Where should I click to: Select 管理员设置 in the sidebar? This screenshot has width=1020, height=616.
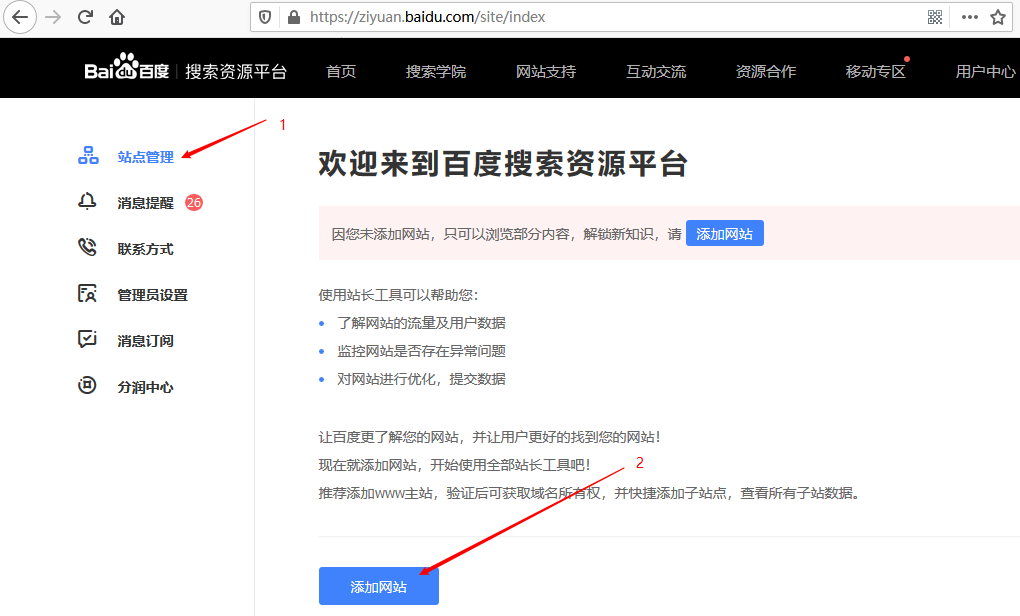[152, 295]
